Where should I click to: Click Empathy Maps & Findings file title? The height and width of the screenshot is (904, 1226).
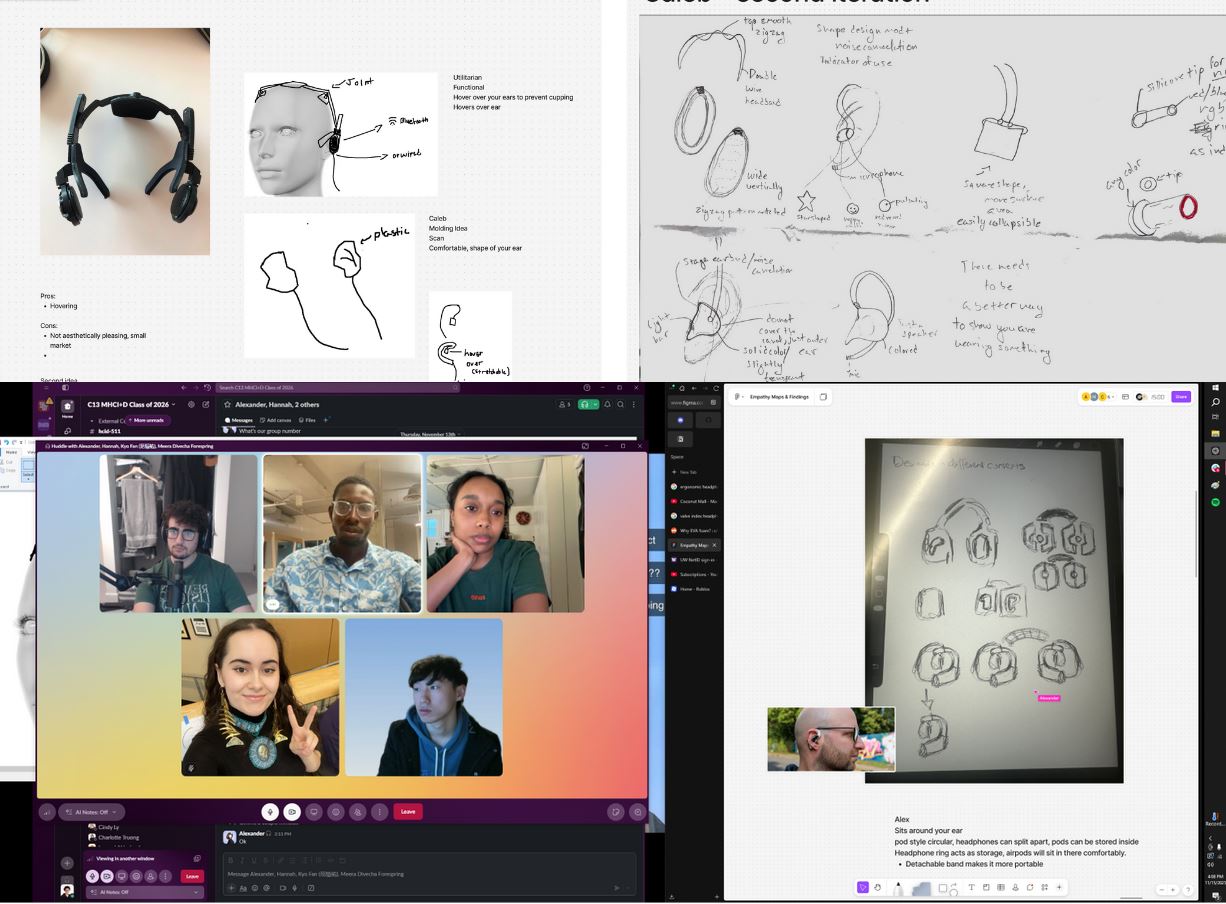pyautogui.click(x=779, y=397)
